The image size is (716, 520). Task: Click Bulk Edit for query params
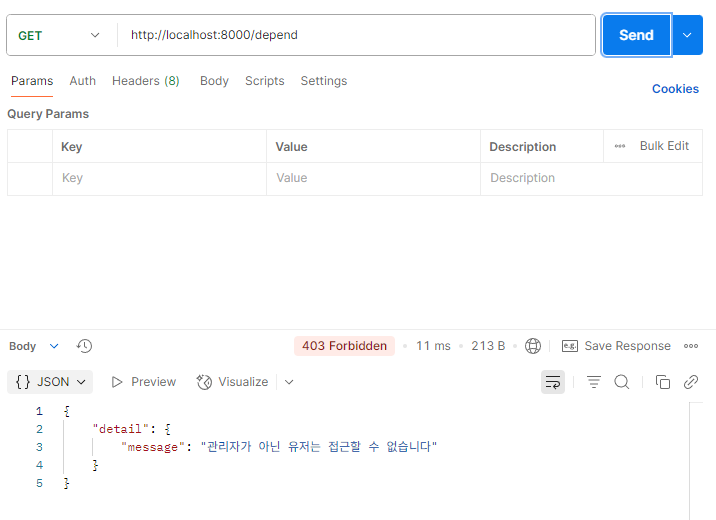coord(664,146)
